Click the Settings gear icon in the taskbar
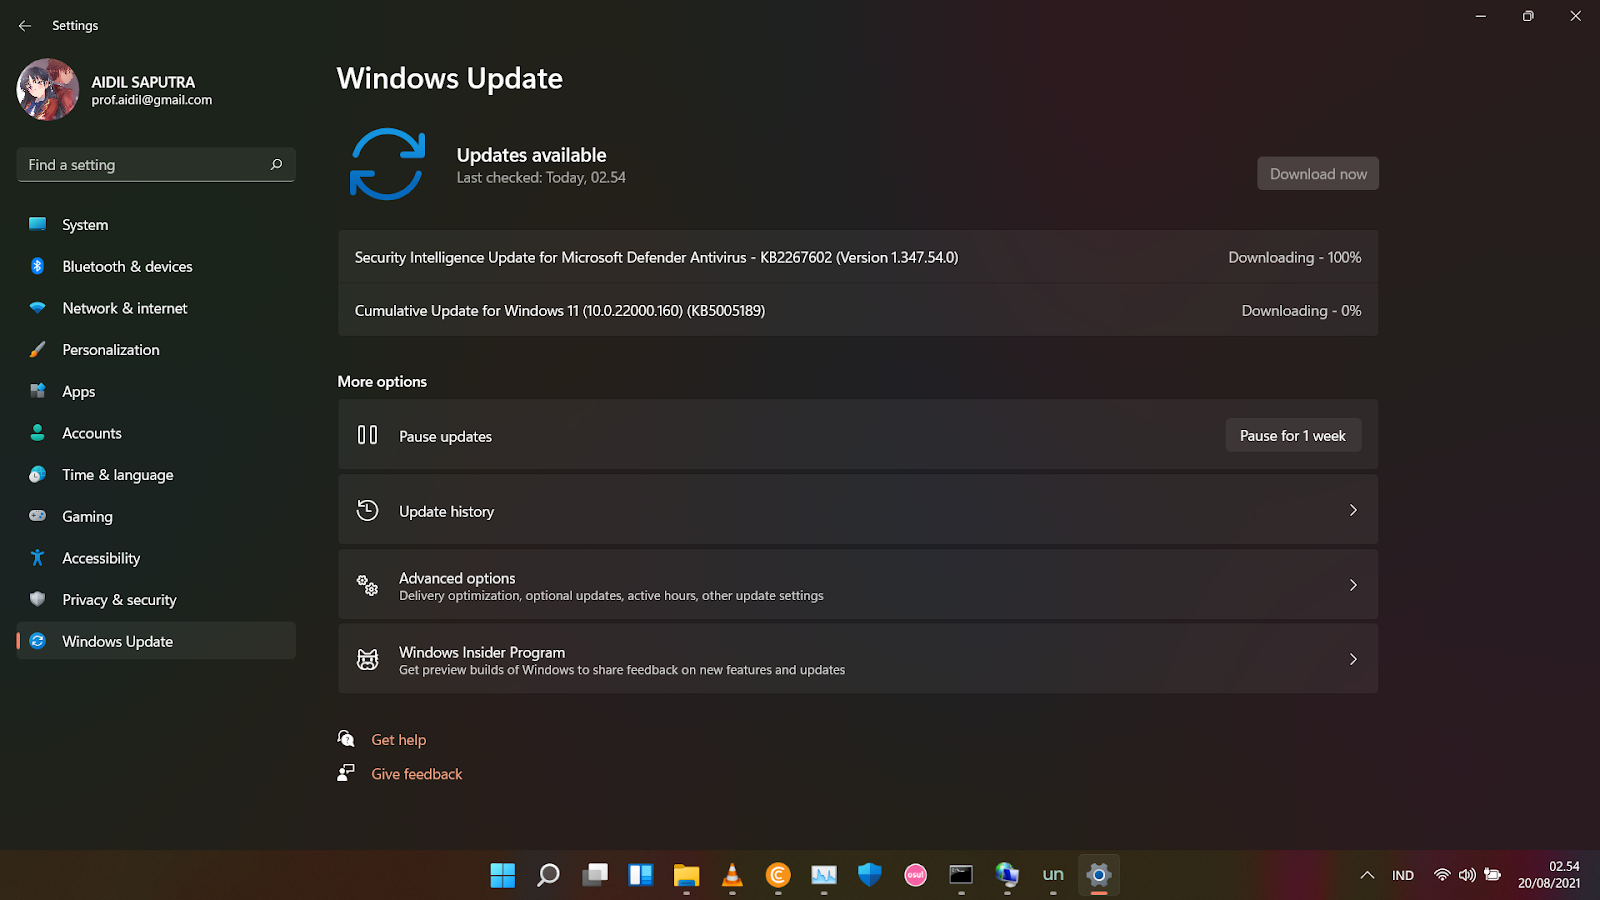This screenshot has width=1600, height=900. (1099, 875)
